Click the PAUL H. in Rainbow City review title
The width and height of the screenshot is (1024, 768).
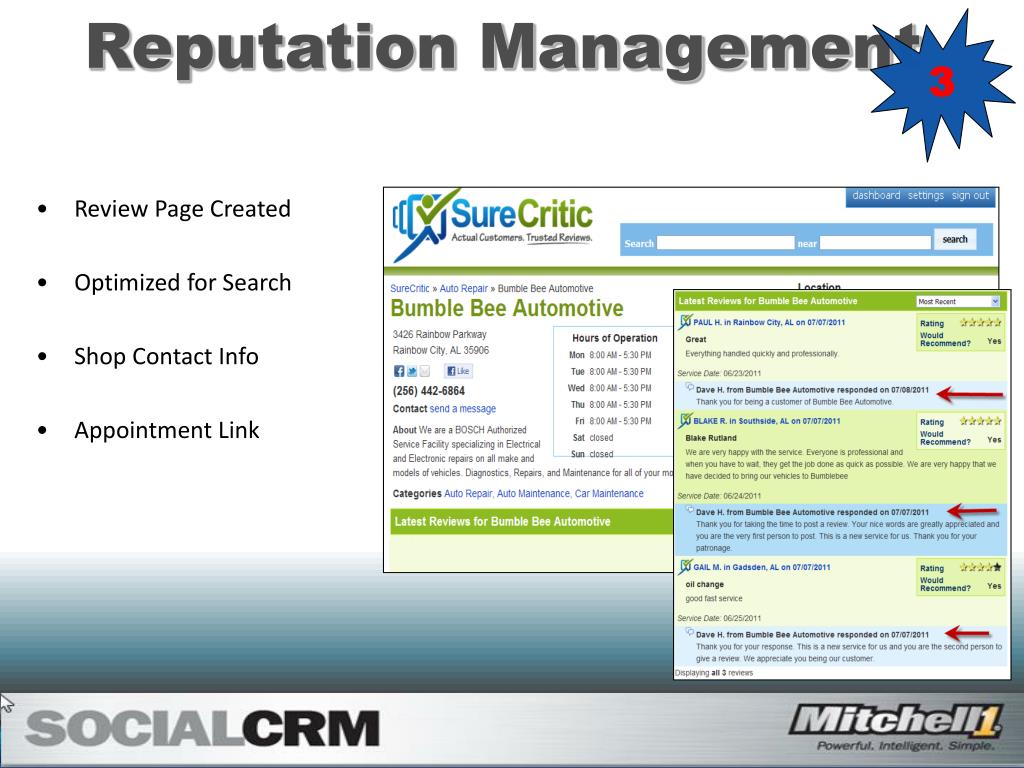769,322
